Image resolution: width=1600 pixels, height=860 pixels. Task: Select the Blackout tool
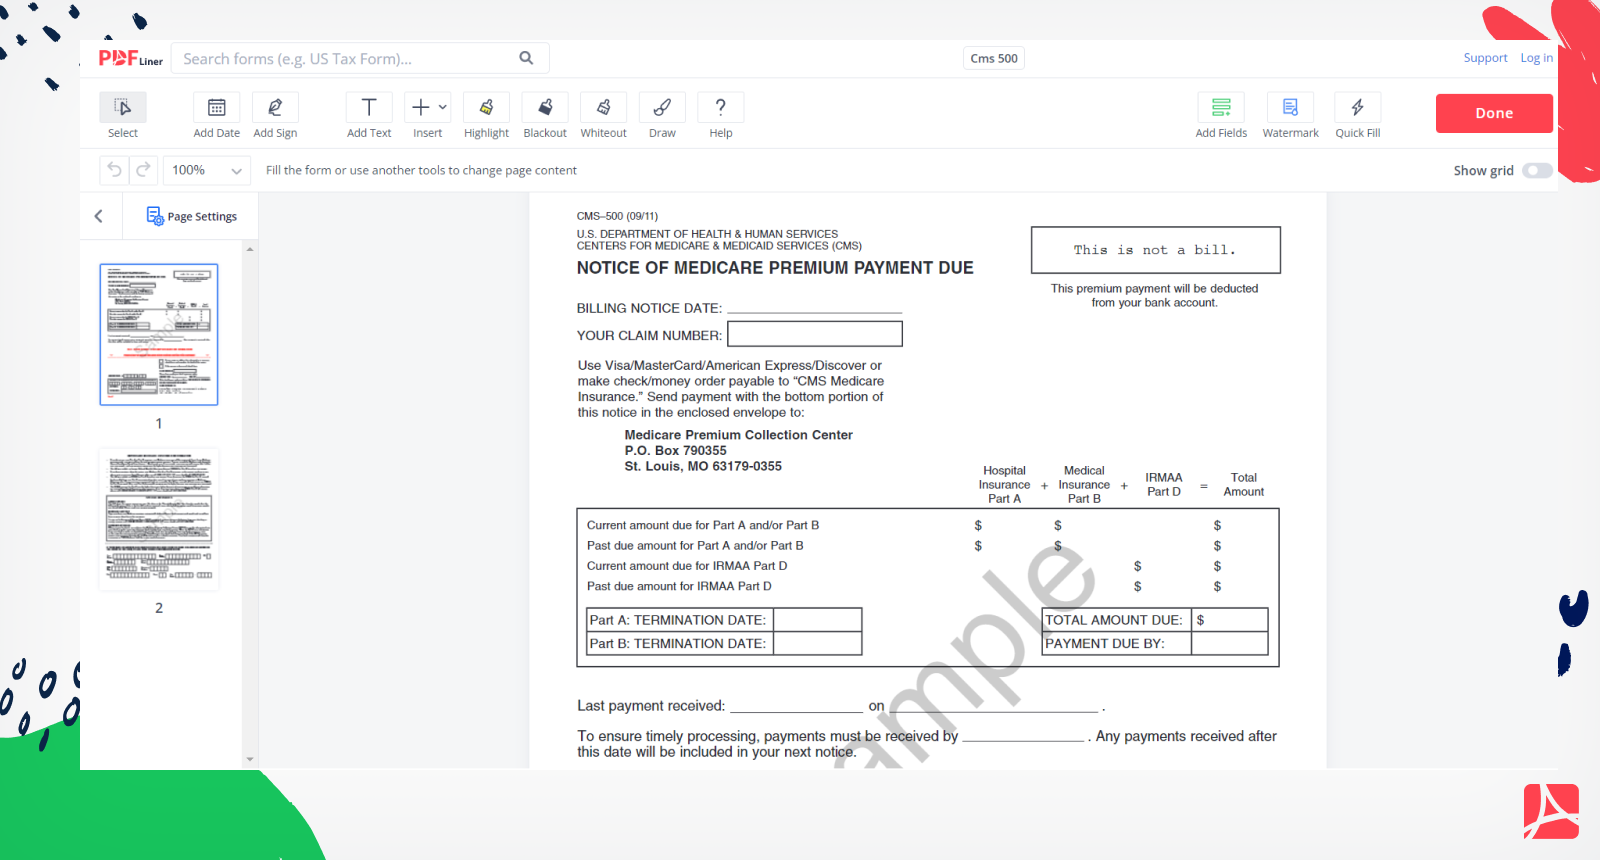tap(545, 116)
